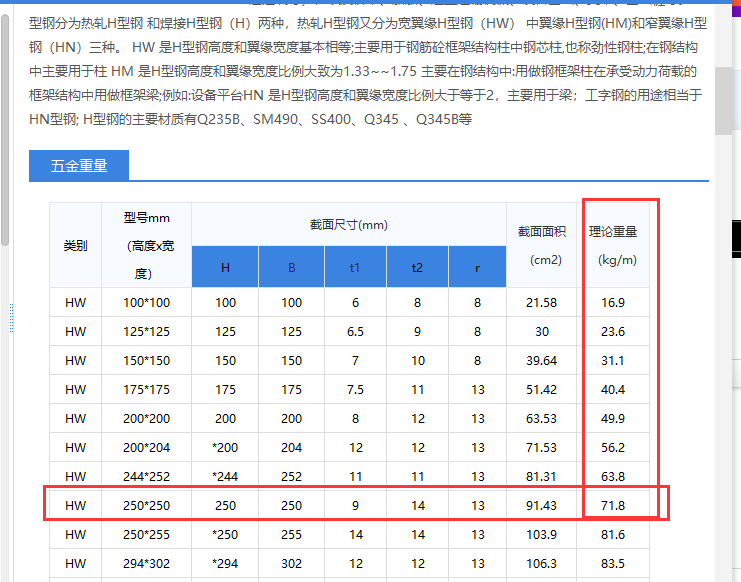
Task: Click B value 302
Action: 292,563
